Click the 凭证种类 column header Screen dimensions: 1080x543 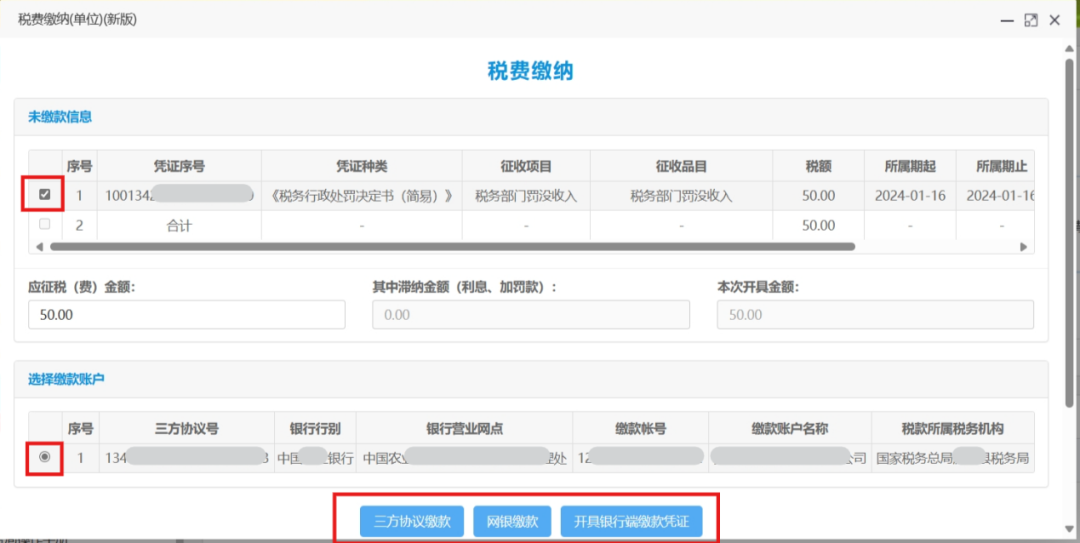[x=362, y=166]
